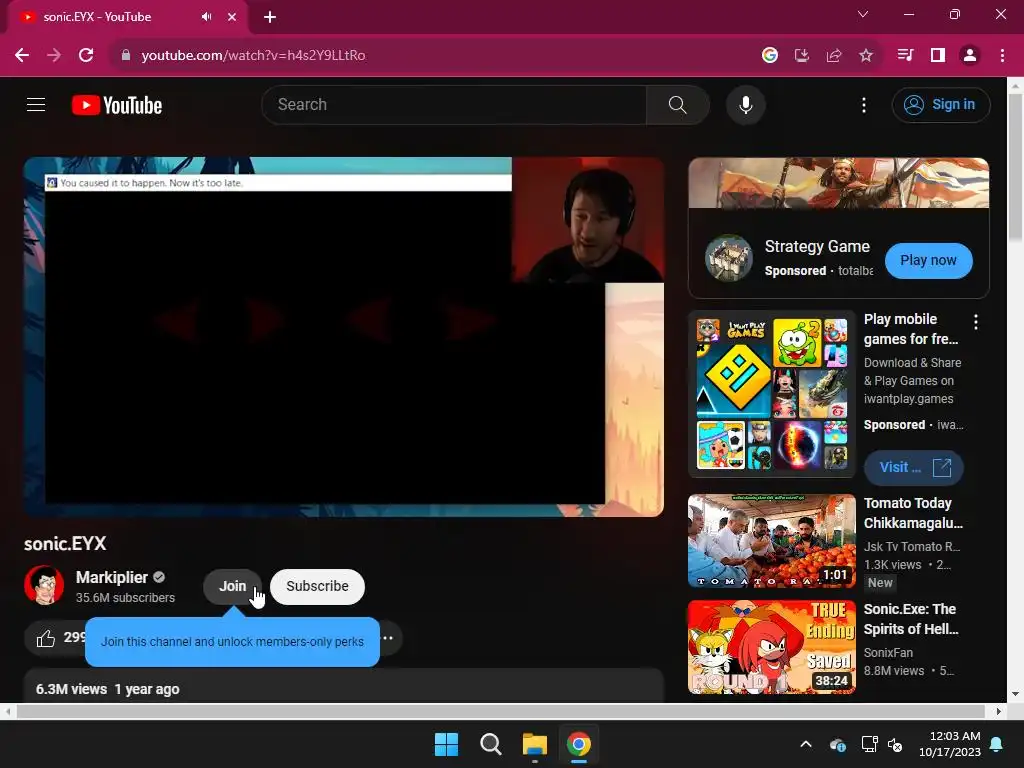Open SonixFan channel name

(x=888, y=652)
